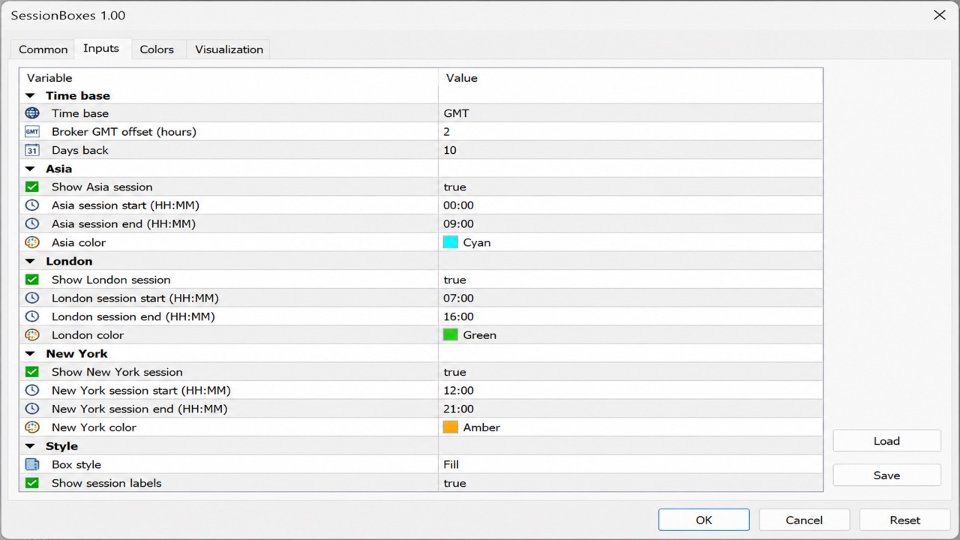
Task: Select the Show New York session true value
Action: (630, 372)
